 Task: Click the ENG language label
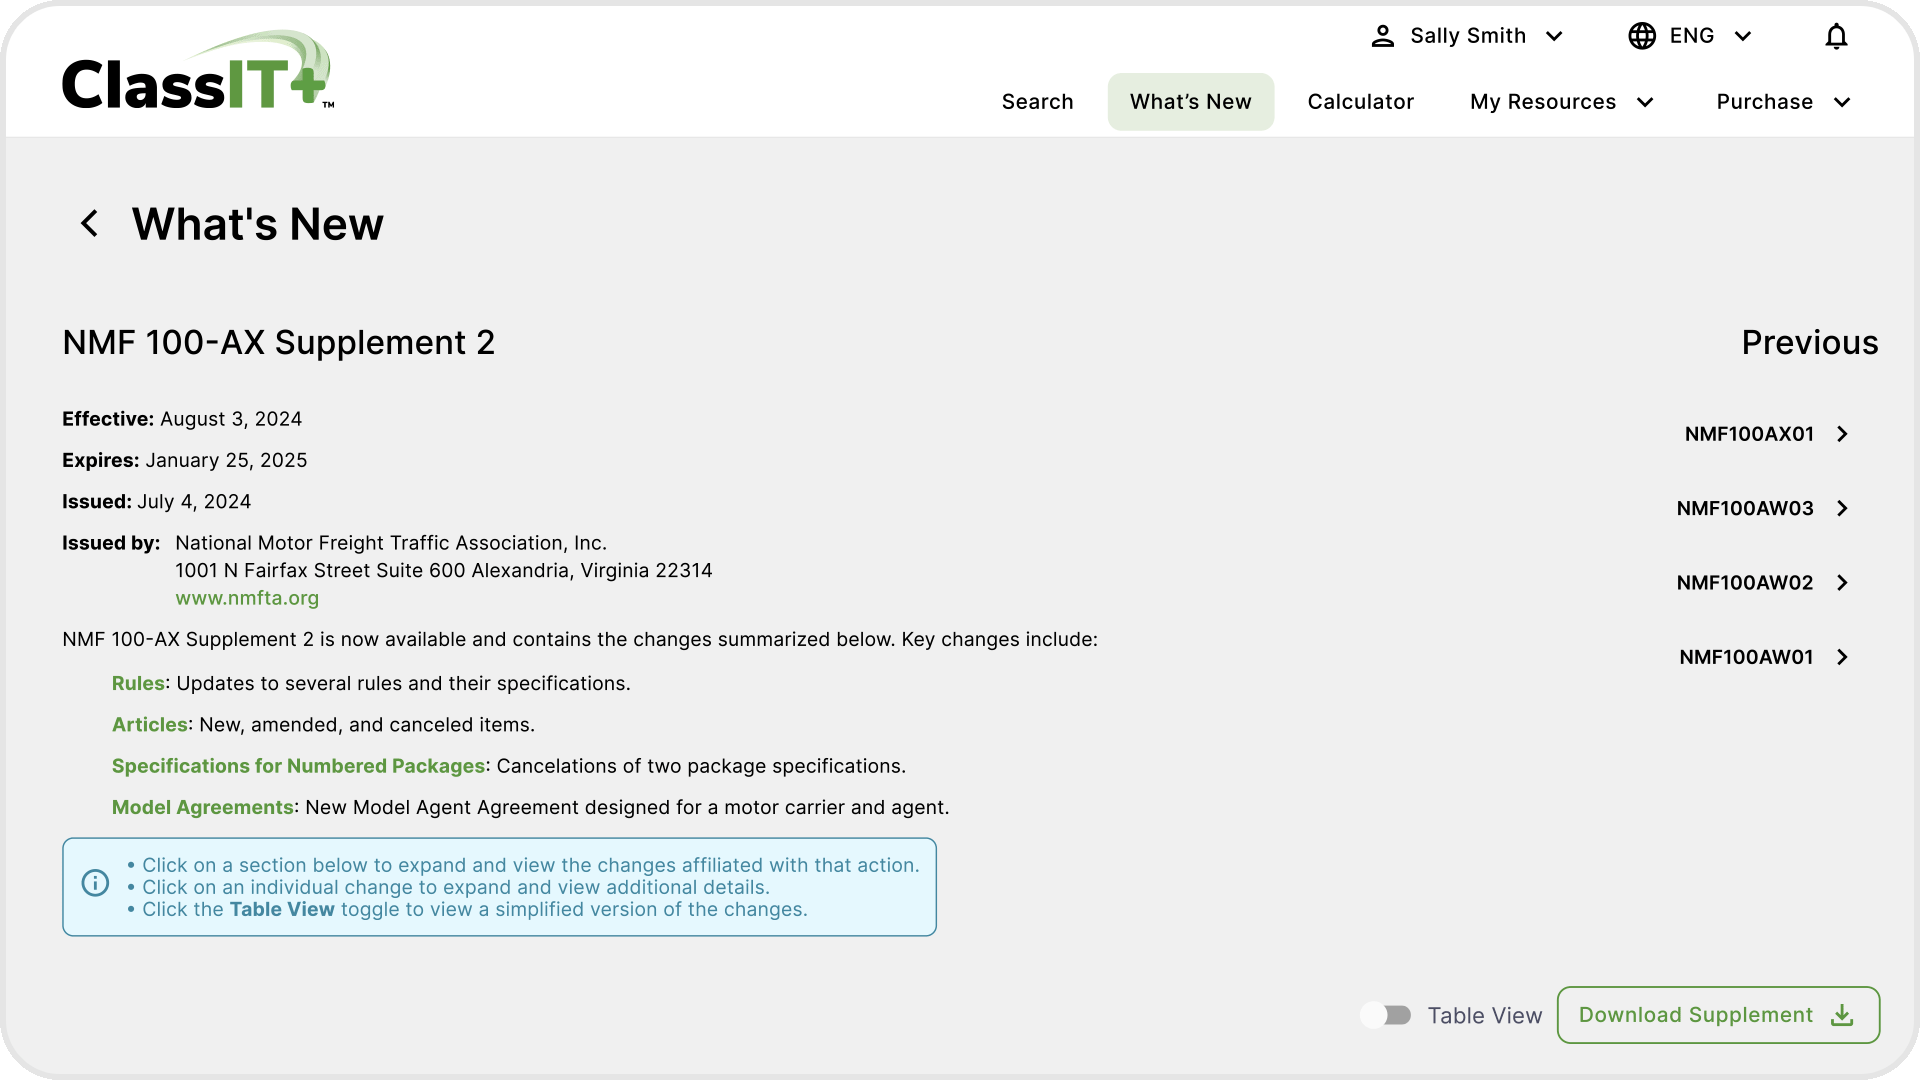click(1692, 36)
